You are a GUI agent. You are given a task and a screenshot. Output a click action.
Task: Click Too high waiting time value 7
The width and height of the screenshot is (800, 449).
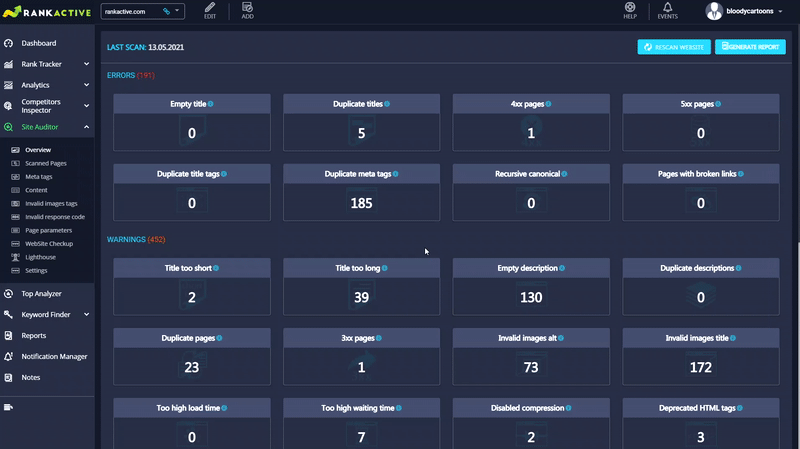point(361,437)
